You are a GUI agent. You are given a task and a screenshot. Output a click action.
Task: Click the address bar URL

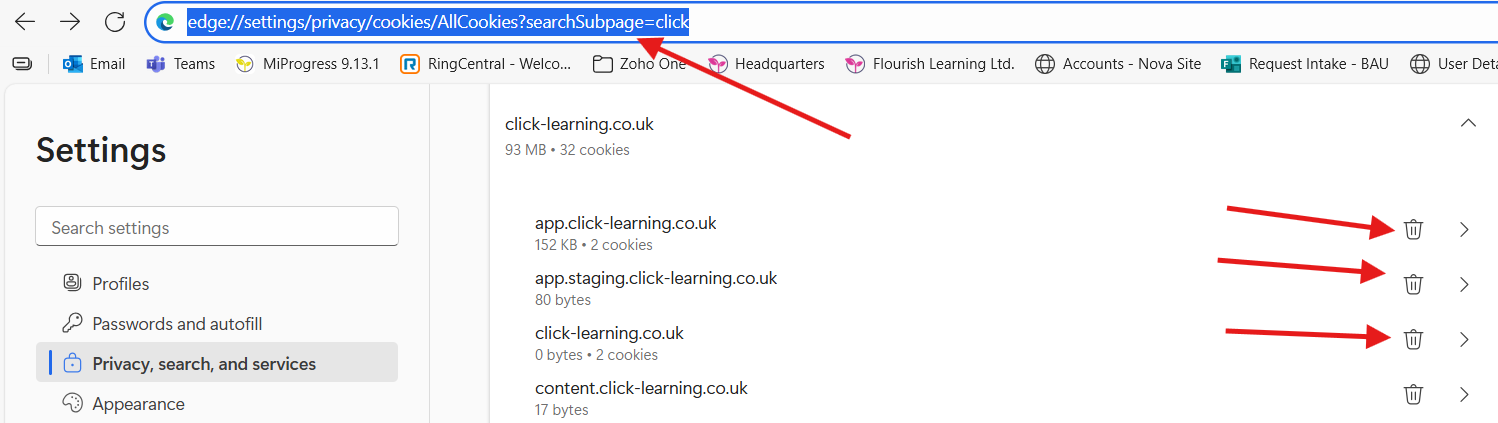point(438,22)
